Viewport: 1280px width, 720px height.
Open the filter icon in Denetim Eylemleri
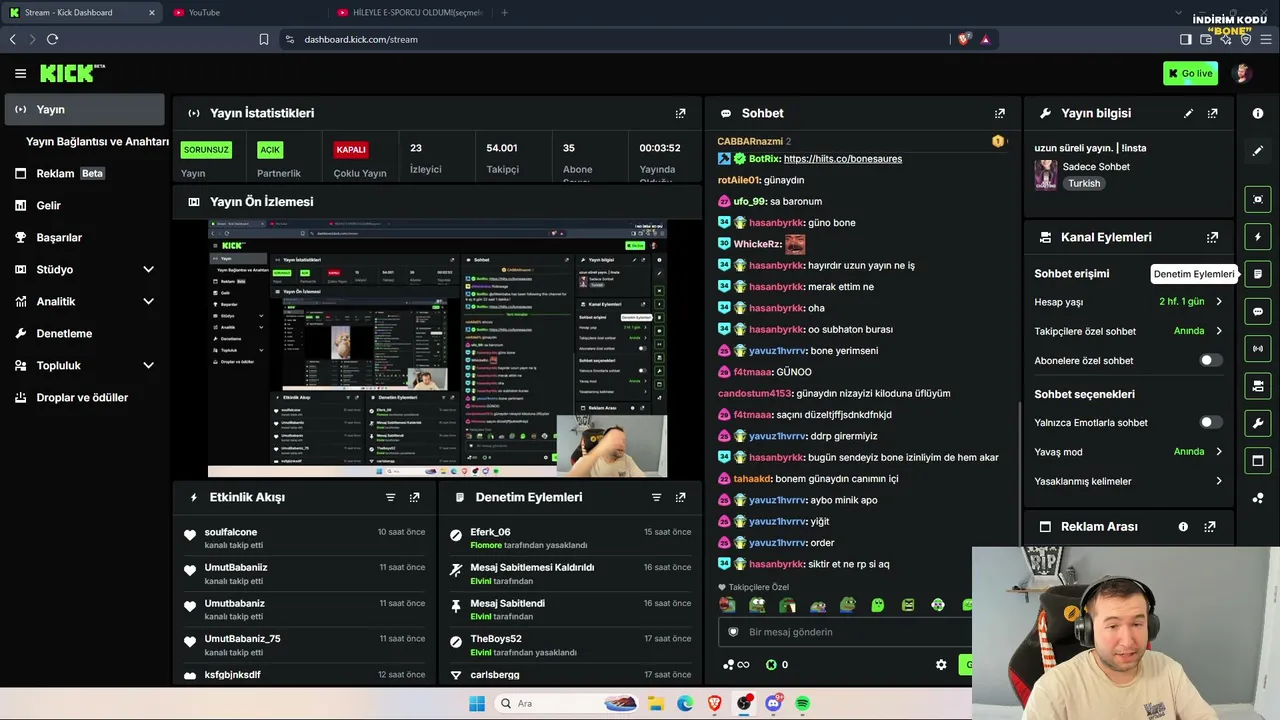(x=657, y=497)
